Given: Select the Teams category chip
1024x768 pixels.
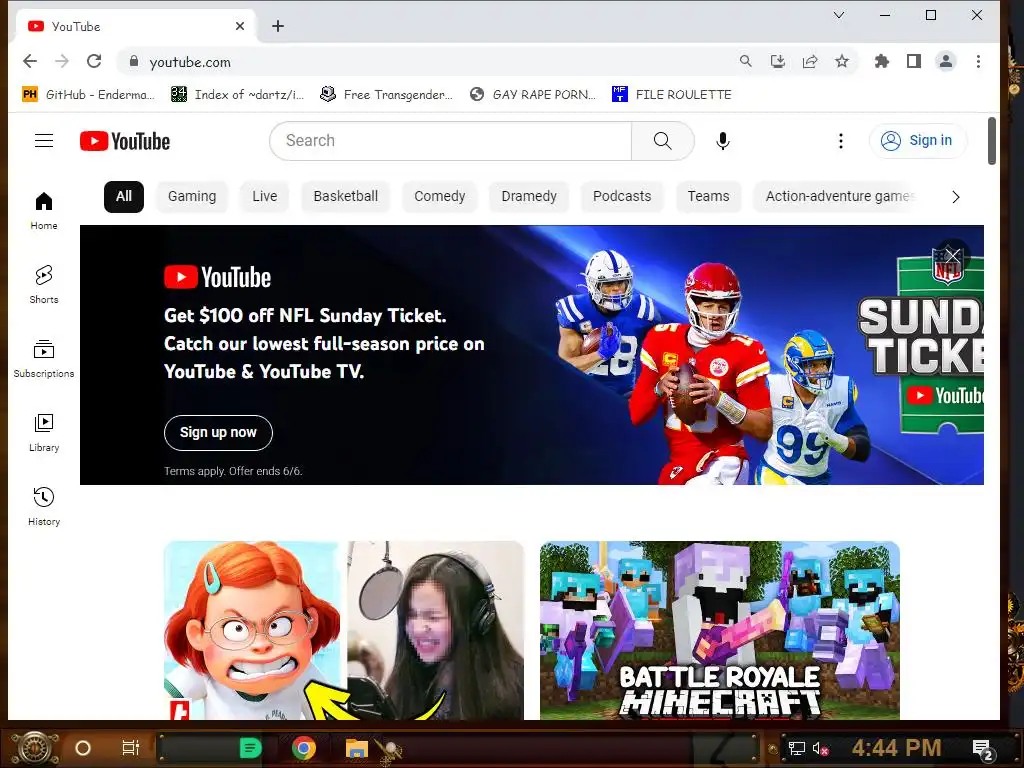Looking at the screenshot, I should click(708, 197).
